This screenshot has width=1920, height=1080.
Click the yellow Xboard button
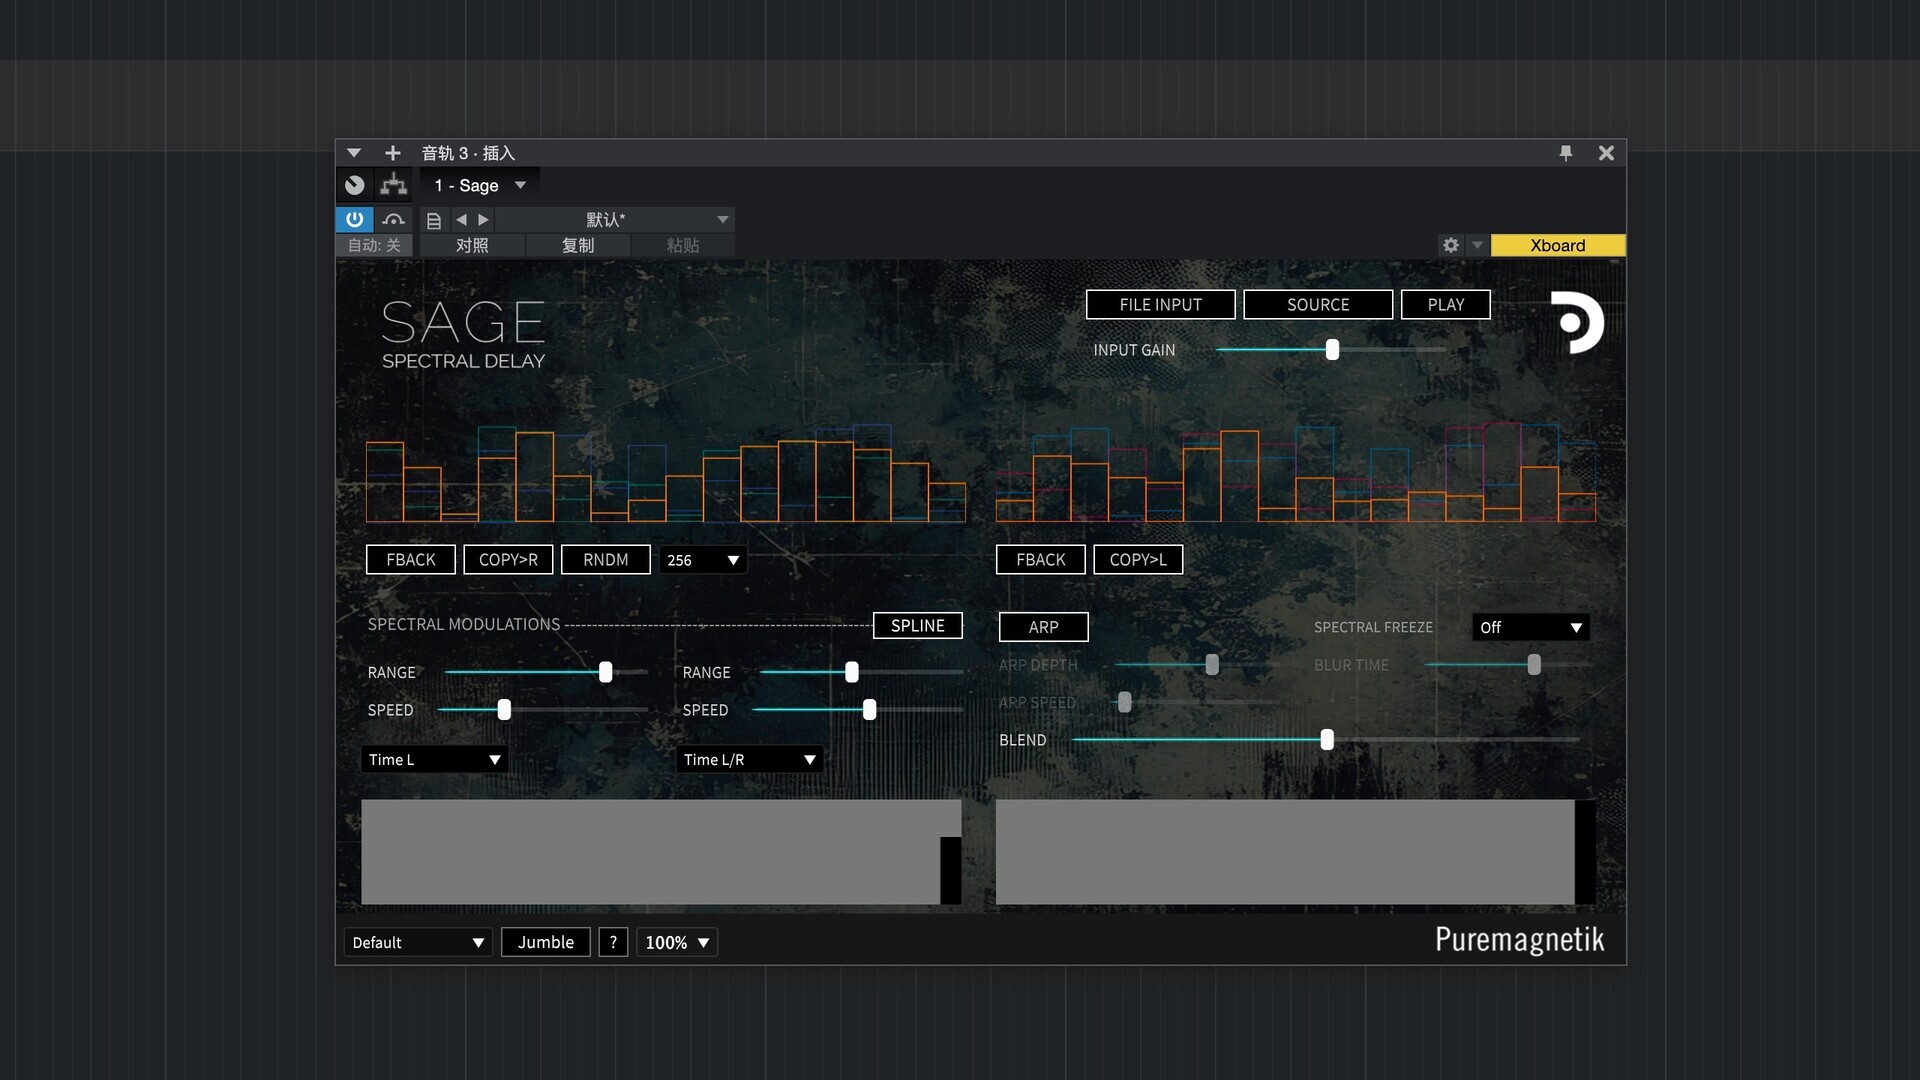tap(1558, 245)
